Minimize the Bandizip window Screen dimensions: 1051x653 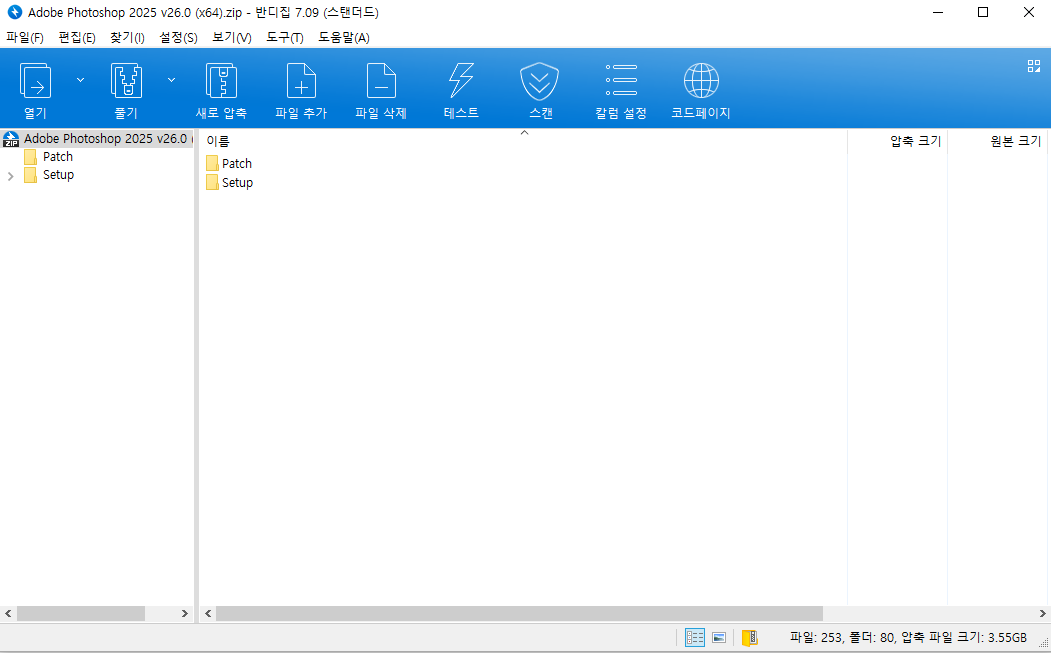tap(938, 12)
